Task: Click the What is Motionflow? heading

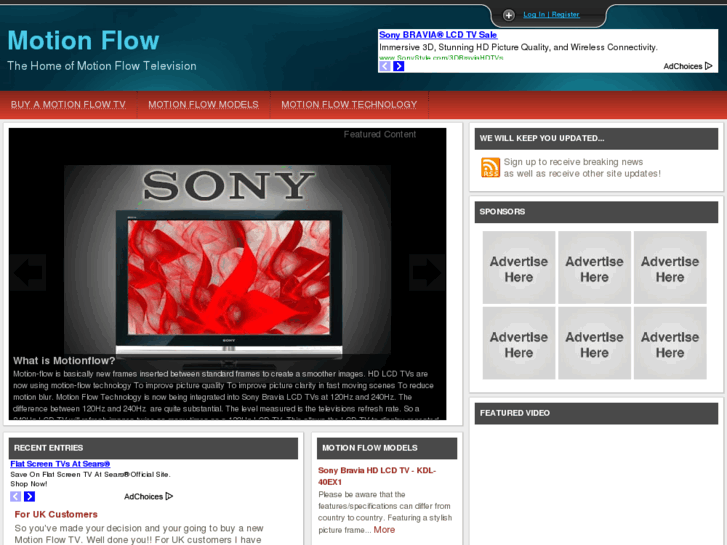Action: (64, 360)
